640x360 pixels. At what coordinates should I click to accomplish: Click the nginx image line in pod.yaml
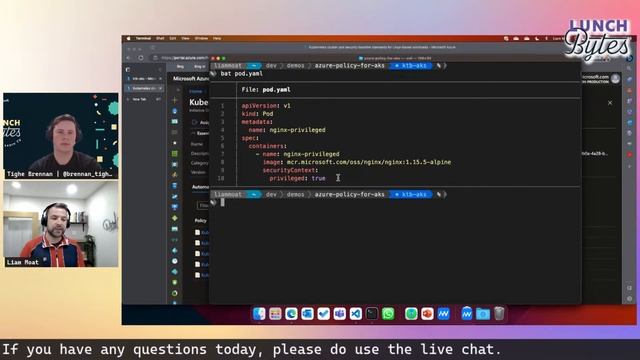pos(357,162)
